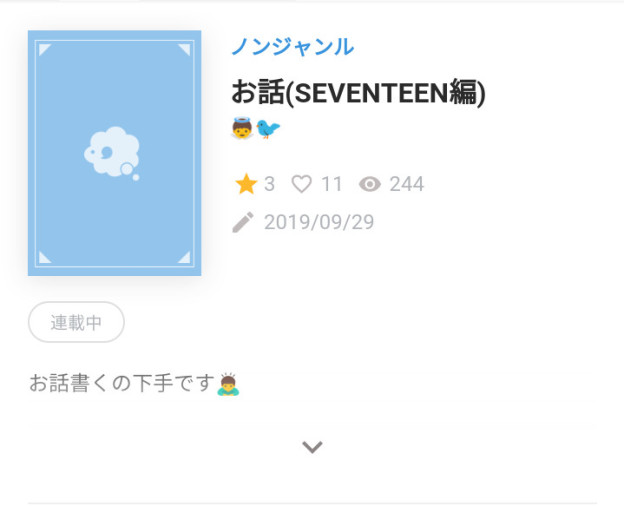Click the 連載中 status badge
This screenshot has height=506, width=624.
click(x=76, y=322)
